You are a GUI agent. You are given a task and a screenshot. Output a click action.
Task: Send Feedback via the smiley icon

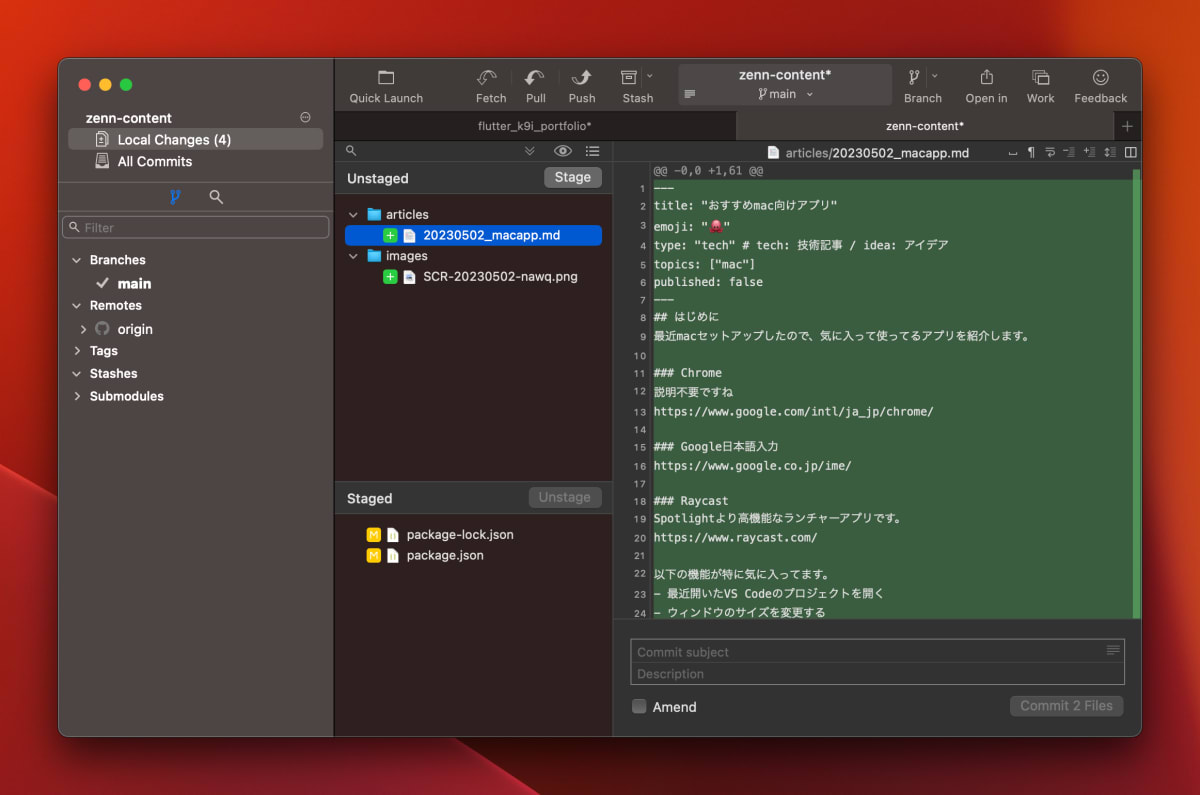1100,77
